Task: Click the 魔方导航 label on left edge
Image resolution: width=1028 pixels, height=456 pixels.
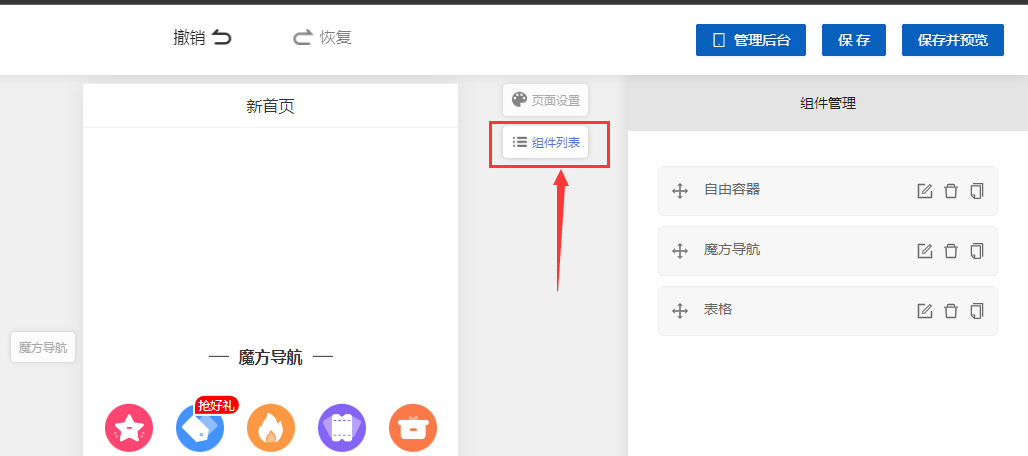Action: click(43, 348)
